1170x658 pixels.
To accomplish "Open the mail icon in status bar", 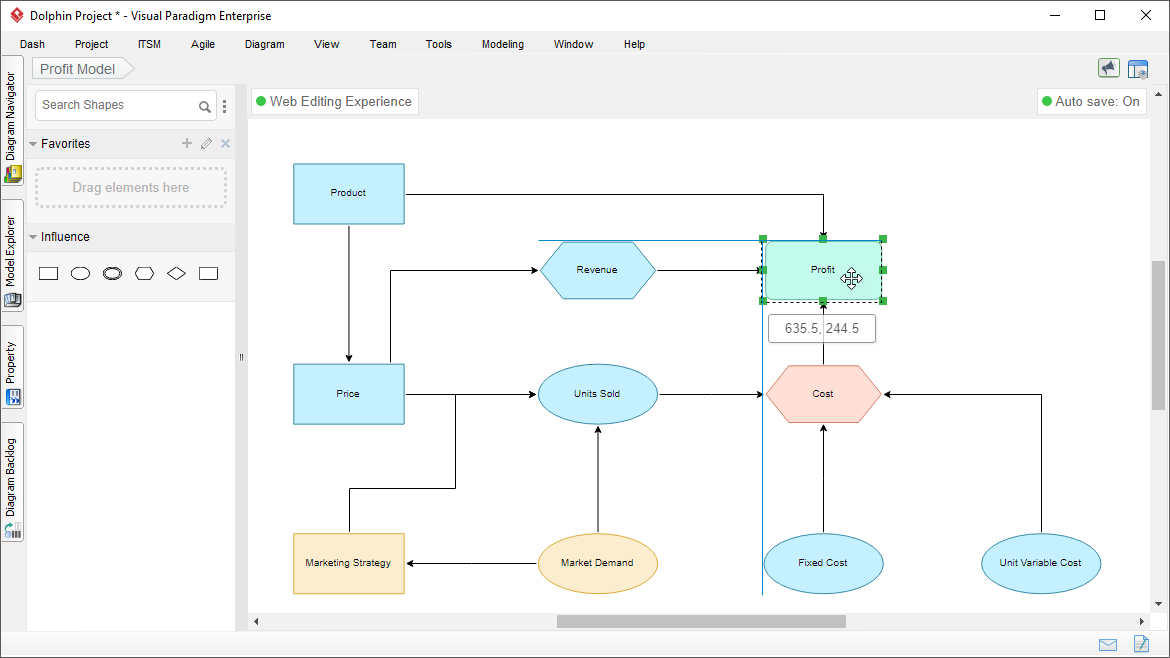I will coord(1108,645).
